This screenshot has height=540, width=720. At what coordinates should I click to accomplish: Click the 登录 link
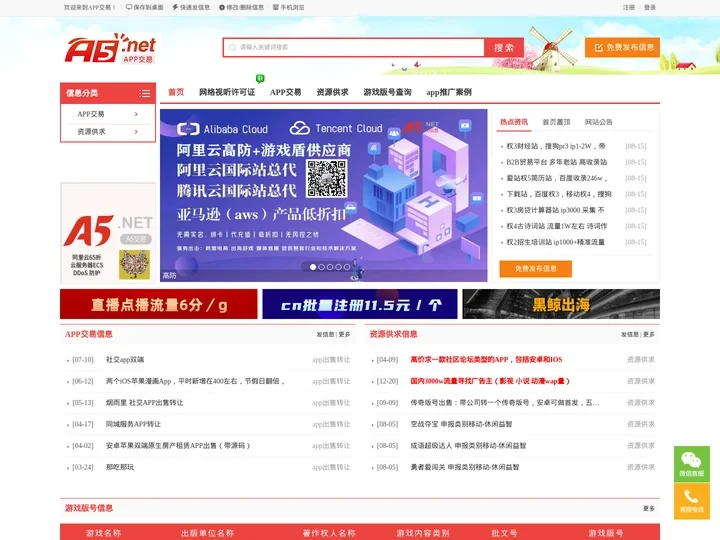[x=650, y=7]
